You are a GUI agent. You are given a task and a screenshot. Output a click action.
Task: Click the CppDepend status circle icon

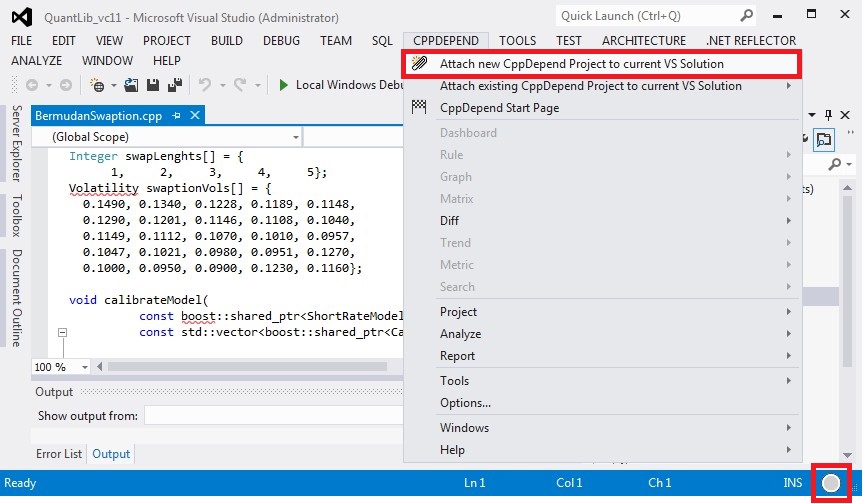(x=831, y=484)
